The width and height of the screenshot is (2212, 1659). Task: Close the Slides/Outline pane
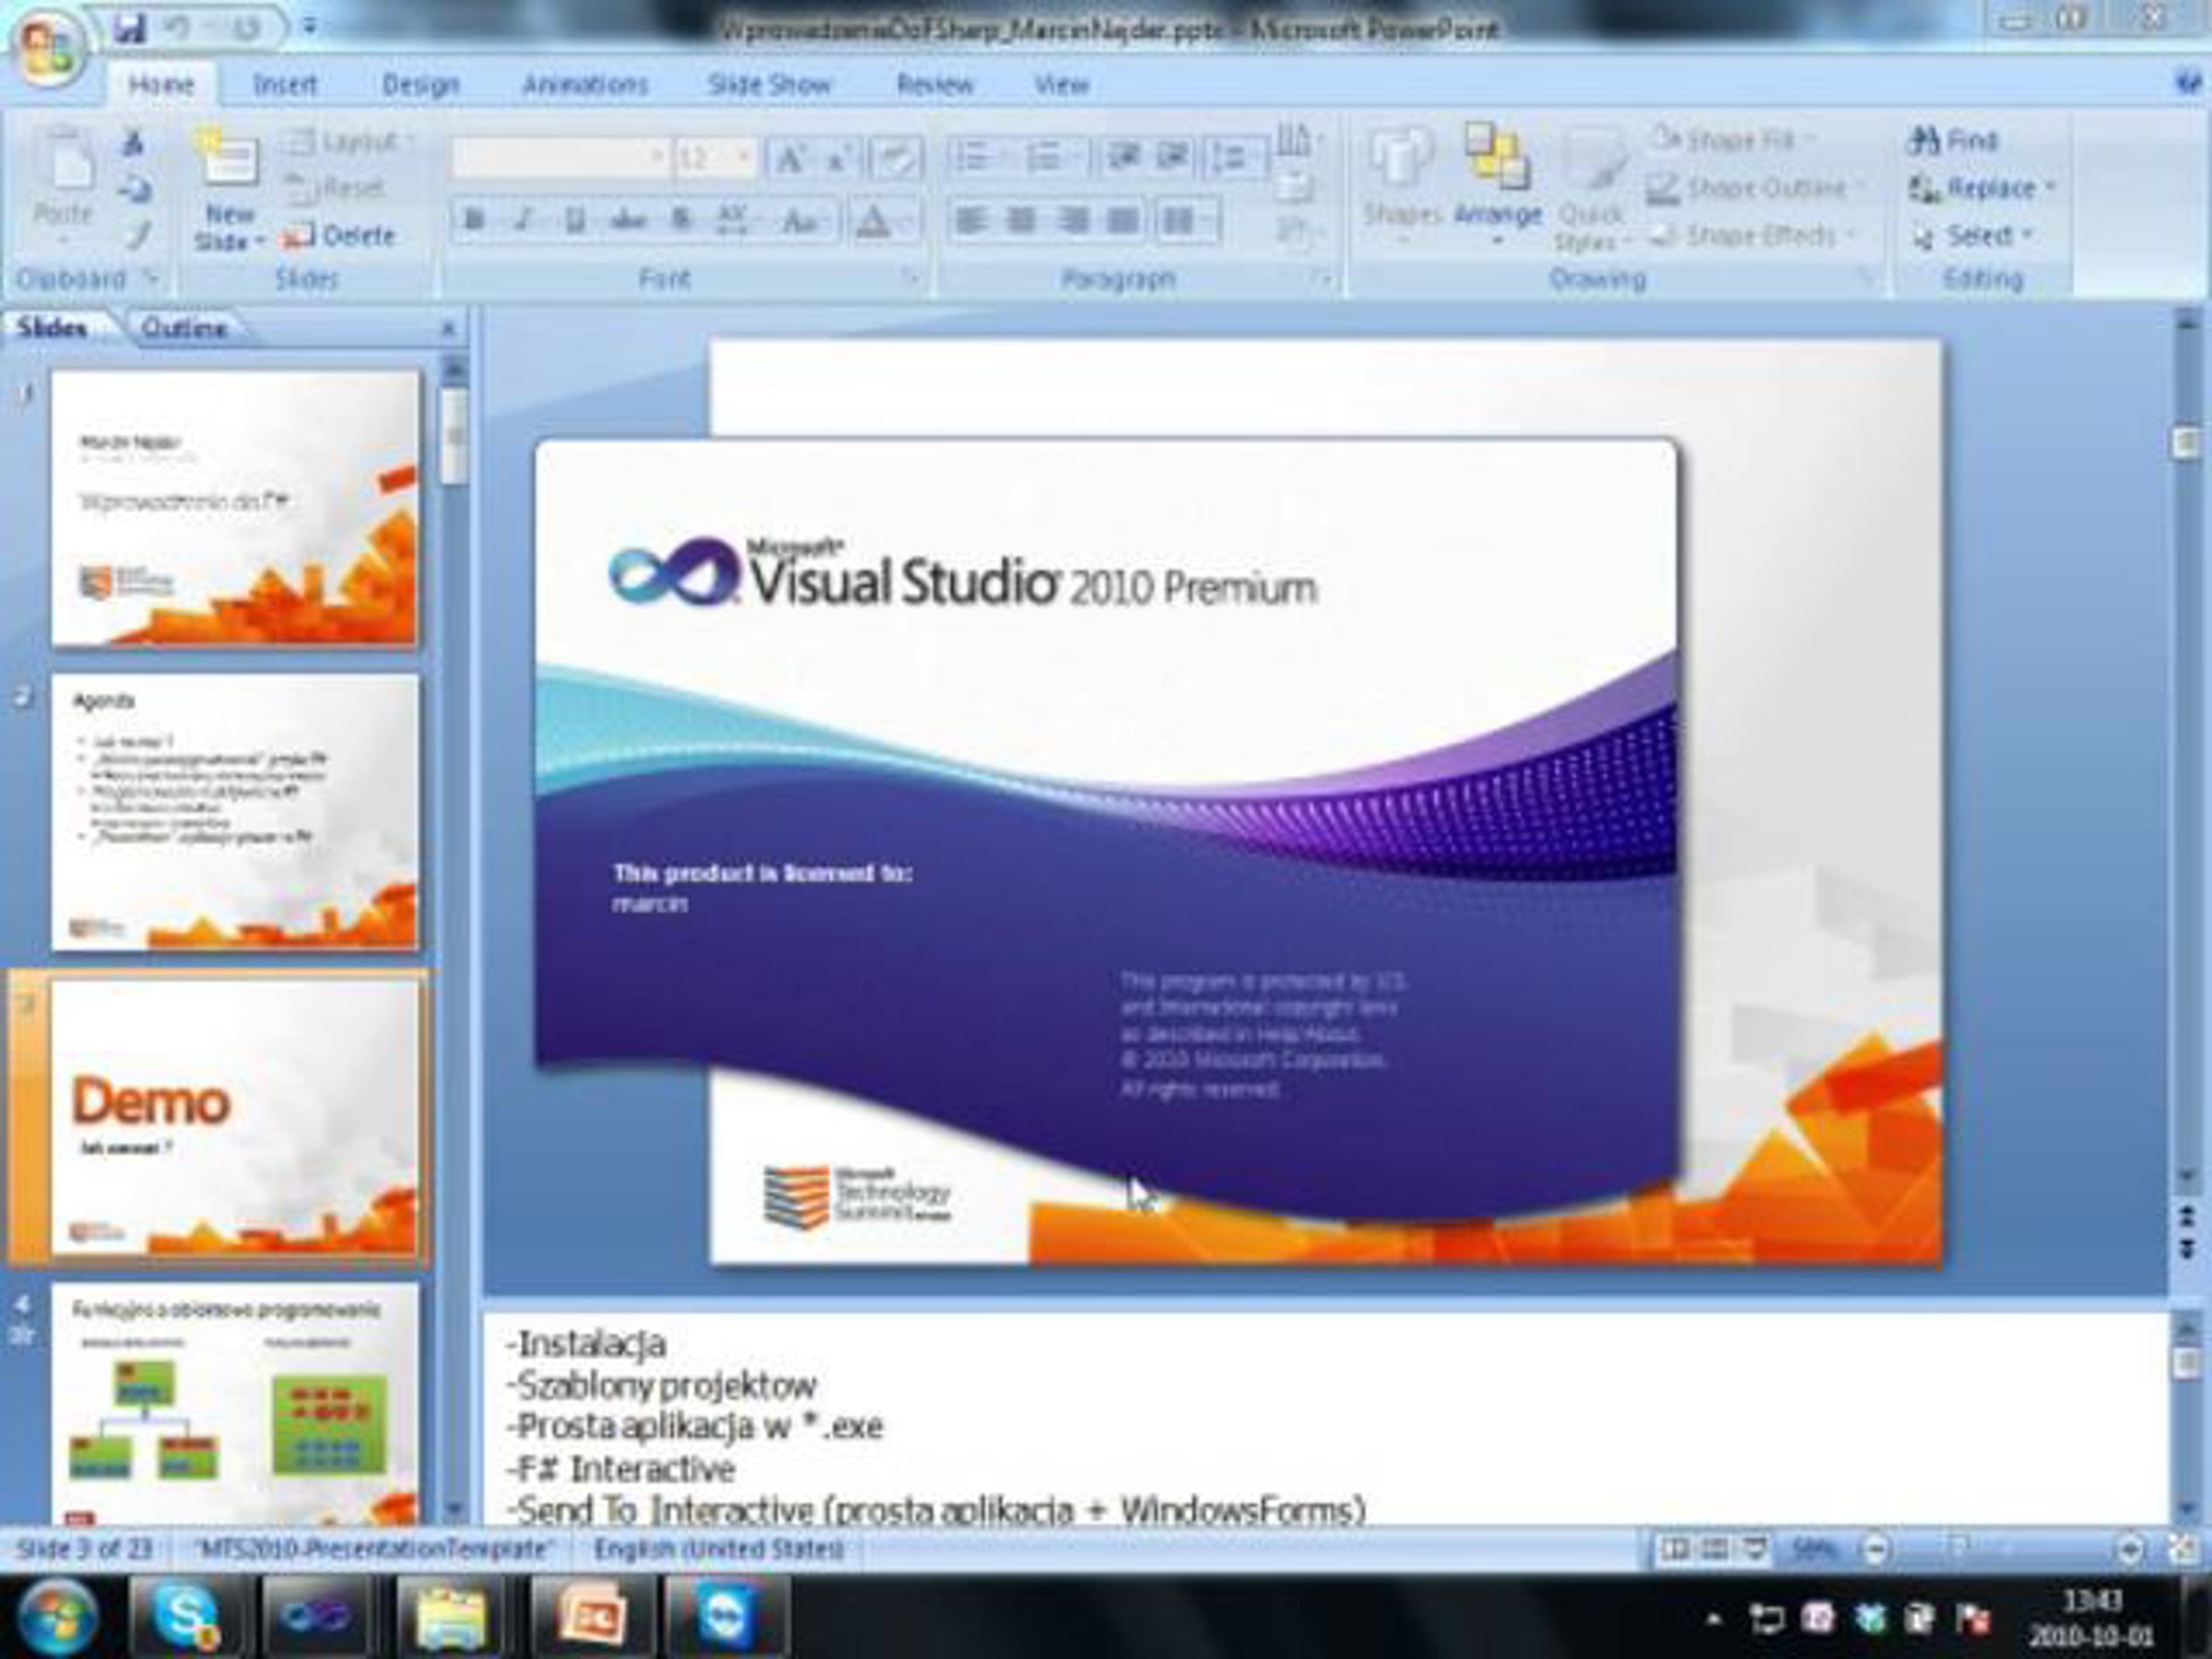click(x=448, y=328)
